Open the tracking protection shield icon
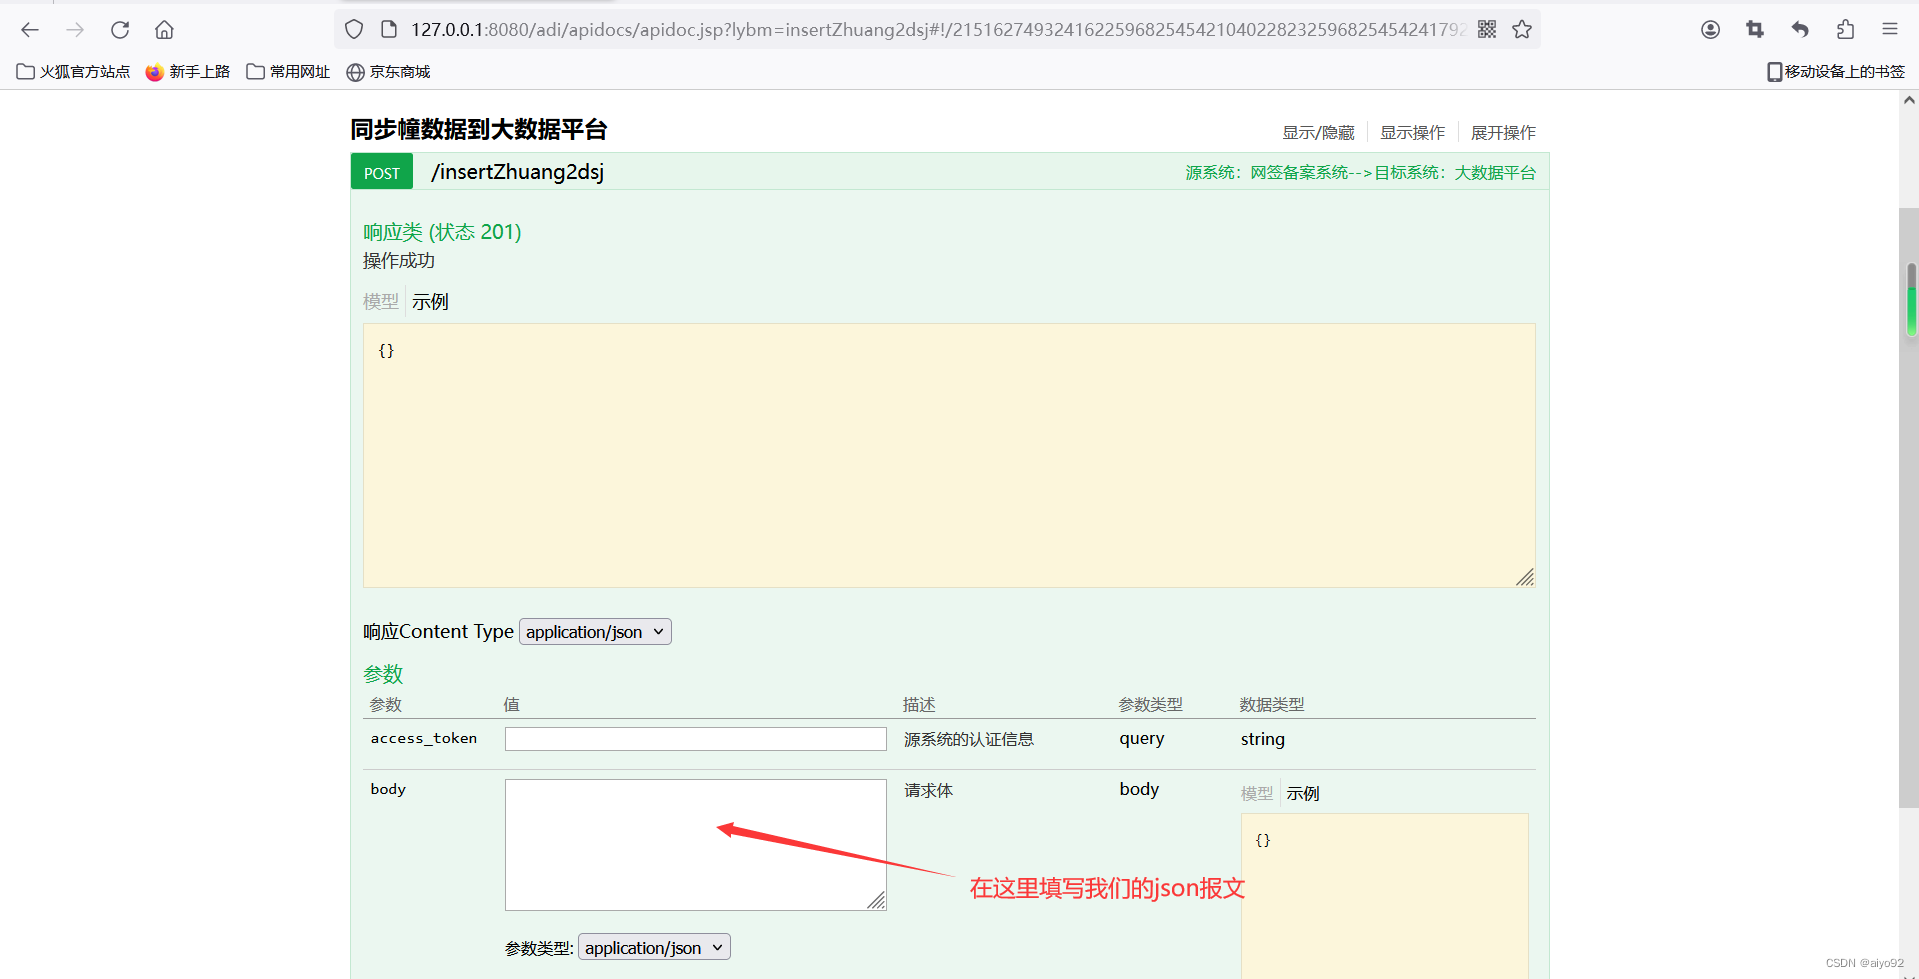Screen dimensions: 1919x979 click(354, 30)
